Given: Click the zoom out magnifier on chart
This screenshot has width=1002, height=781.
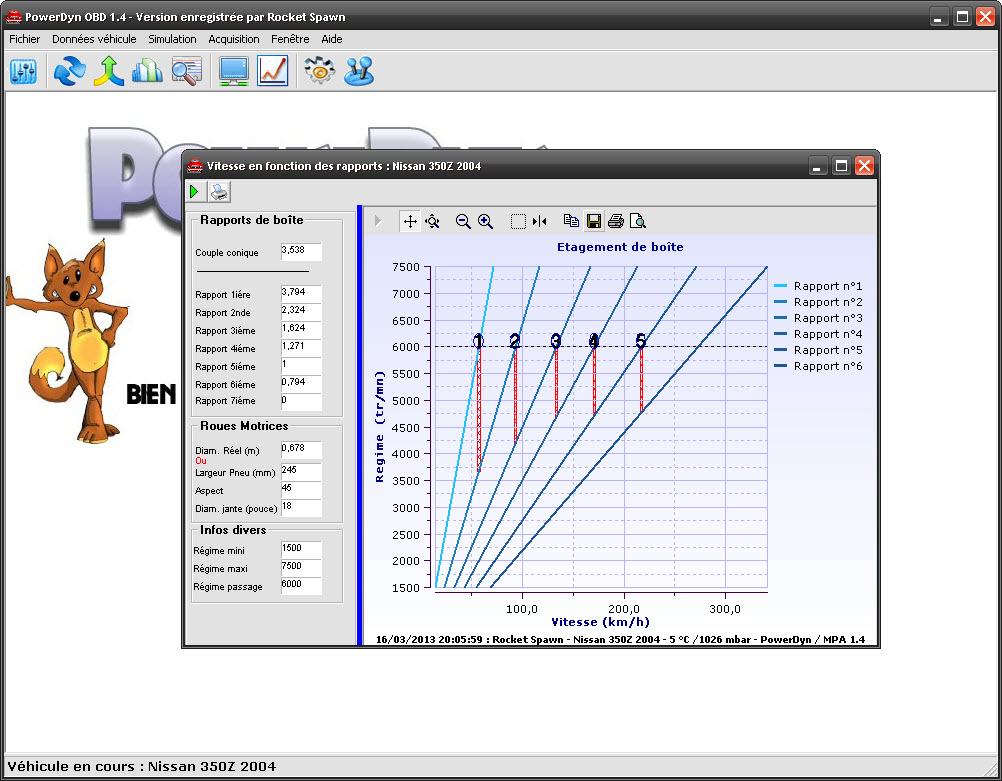Looking at the screenshot, I should pyautogui.click(x=463, y=222).
